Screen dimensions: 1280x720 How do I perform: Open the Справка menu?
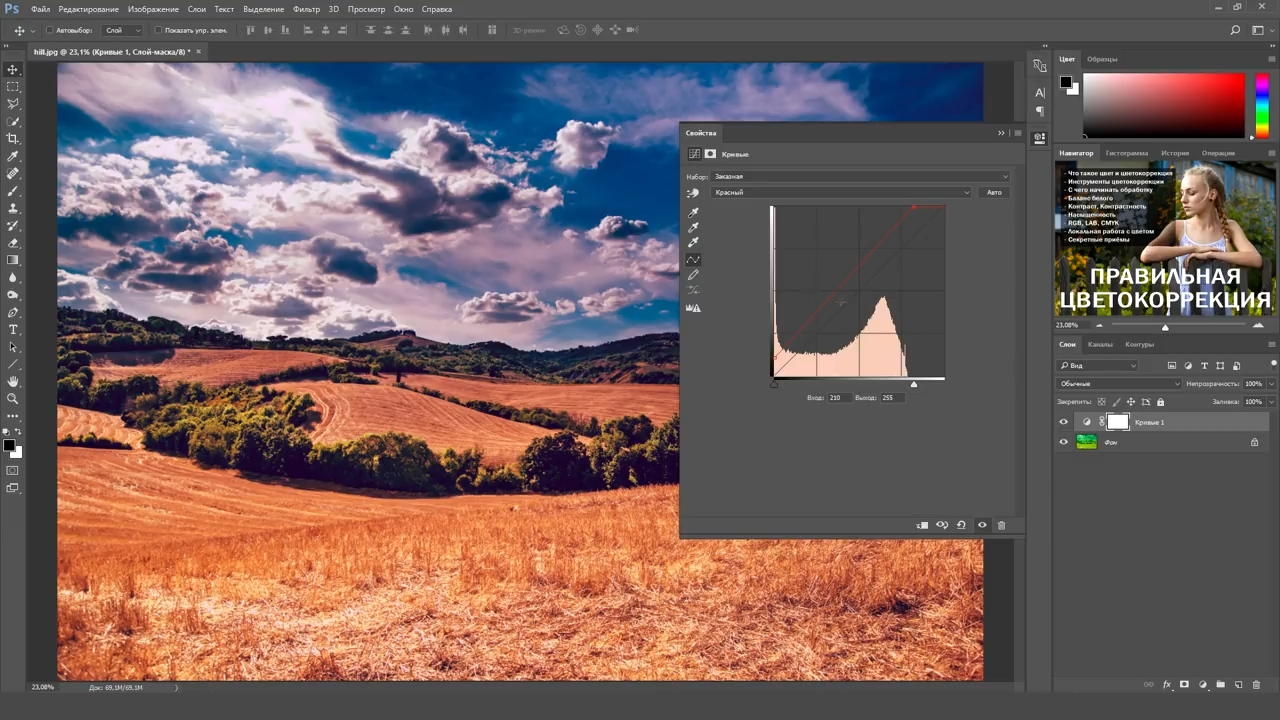(x=437, y=9)
